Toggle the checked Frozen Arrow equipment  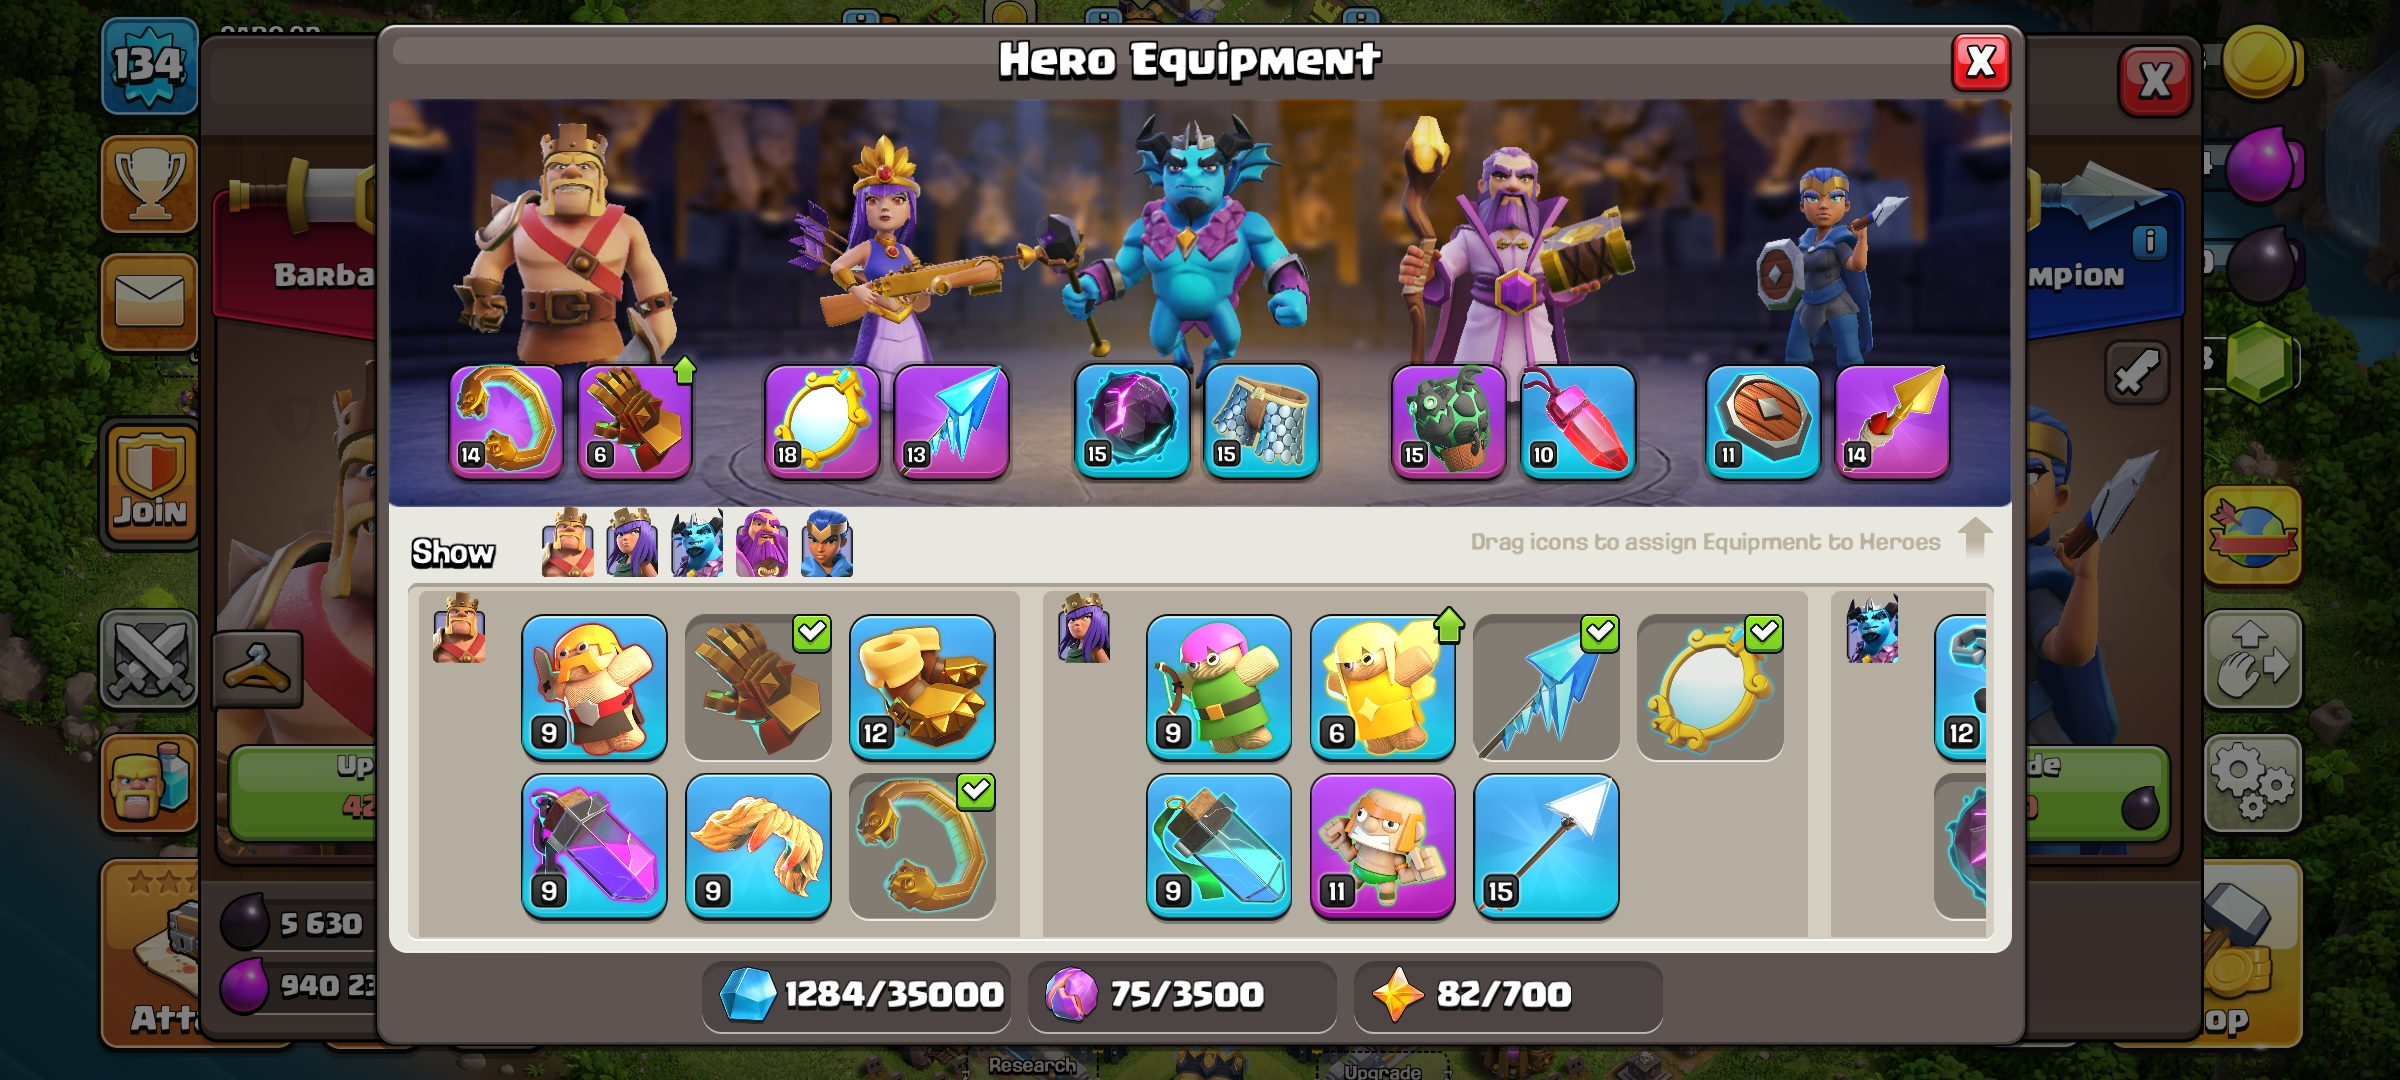click(1546, 688)
